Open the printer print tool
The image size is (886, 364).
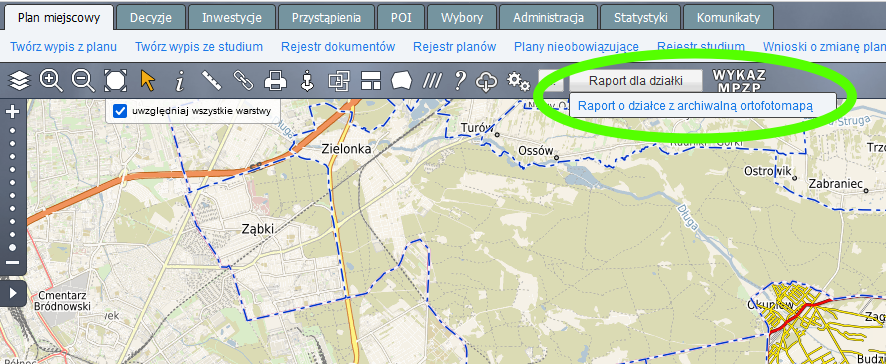[276, 81]
